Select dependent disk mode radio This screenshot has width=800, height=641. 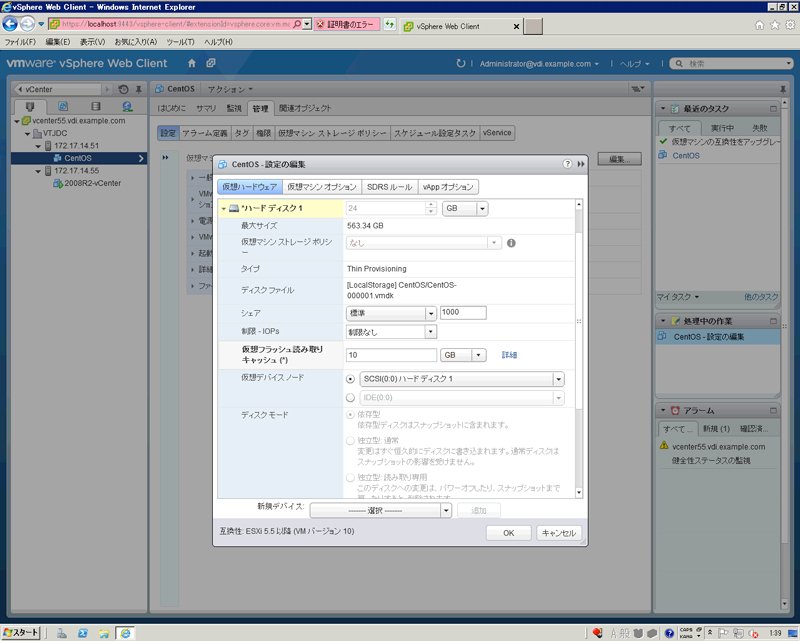pyautogui.click(x=350, y=414)
